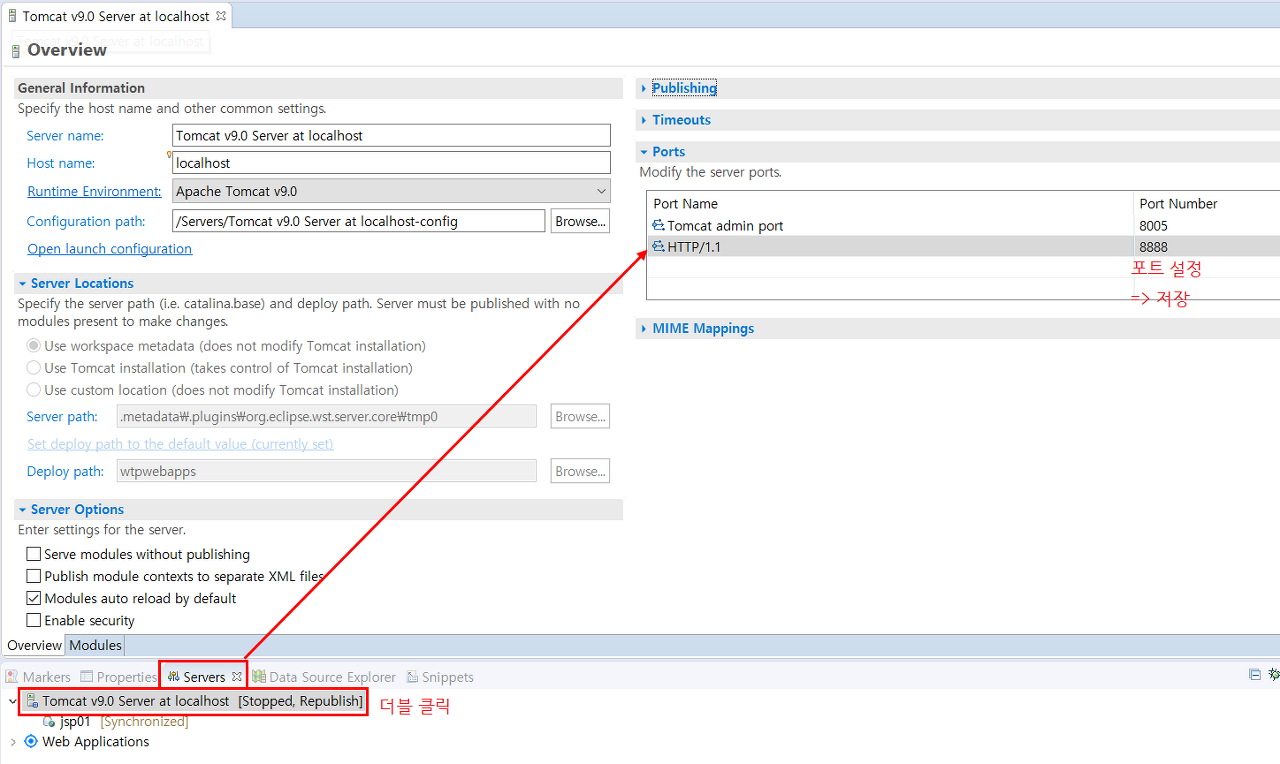Screen dimensions: 1280x764
Task: Select the Servers view tab
Action: 204,677
